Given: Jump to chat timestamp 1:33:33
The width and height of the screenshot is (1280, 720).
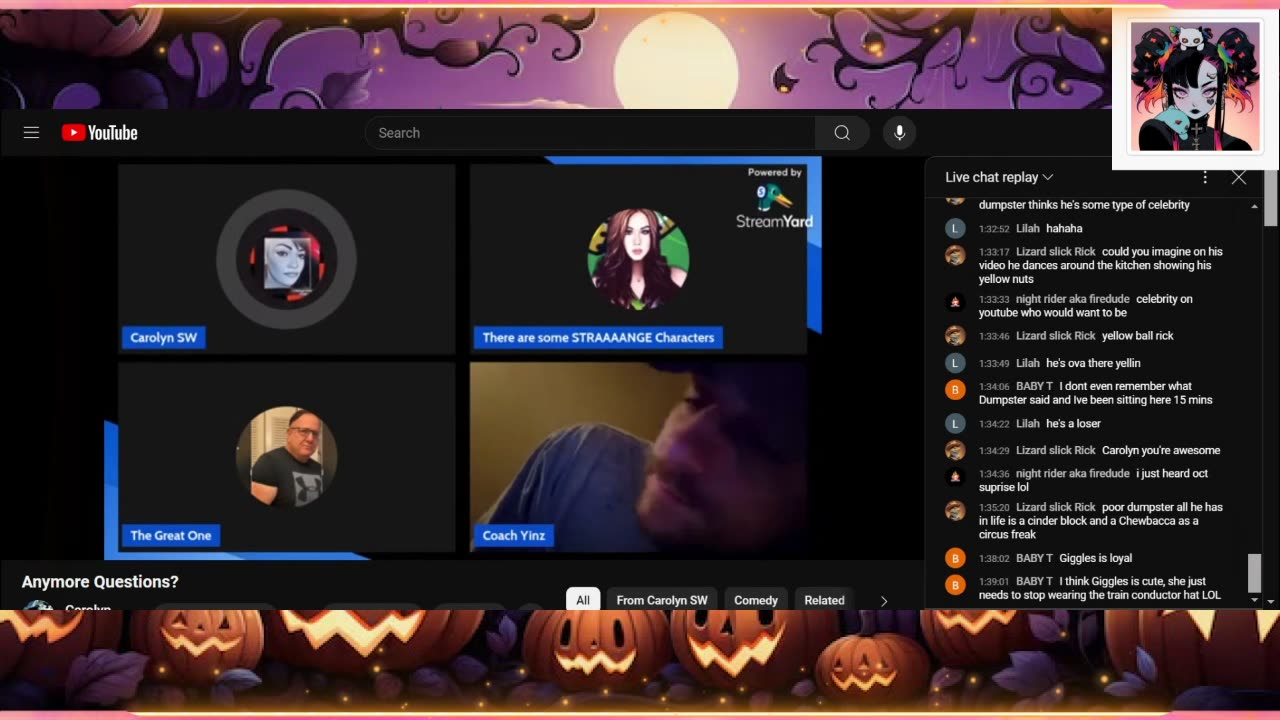Looking at the screenshot, I should click(x=994, y=299).
